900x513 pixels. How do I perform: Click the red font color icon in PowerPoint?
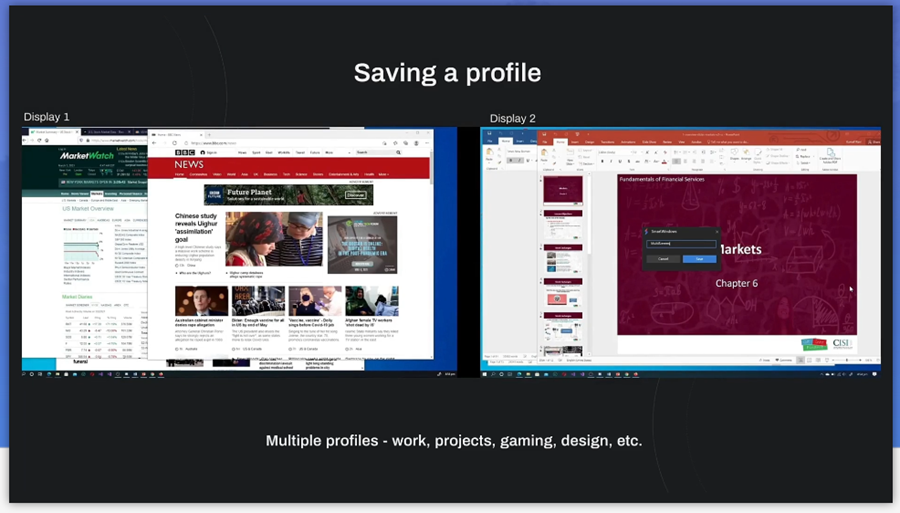(x=664, y=161)
